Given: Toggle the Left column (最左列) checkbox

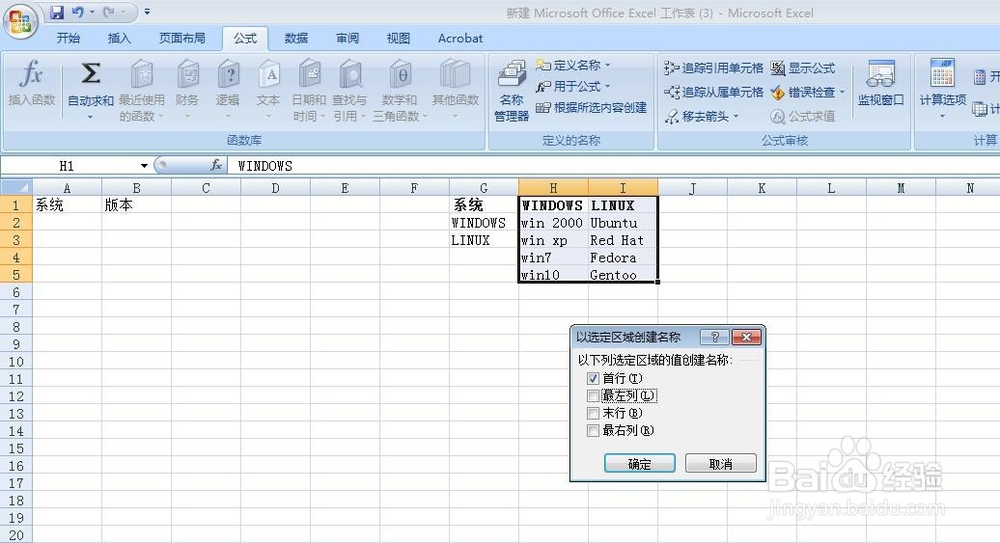Looking at the screenshot, I should point(593,396).
